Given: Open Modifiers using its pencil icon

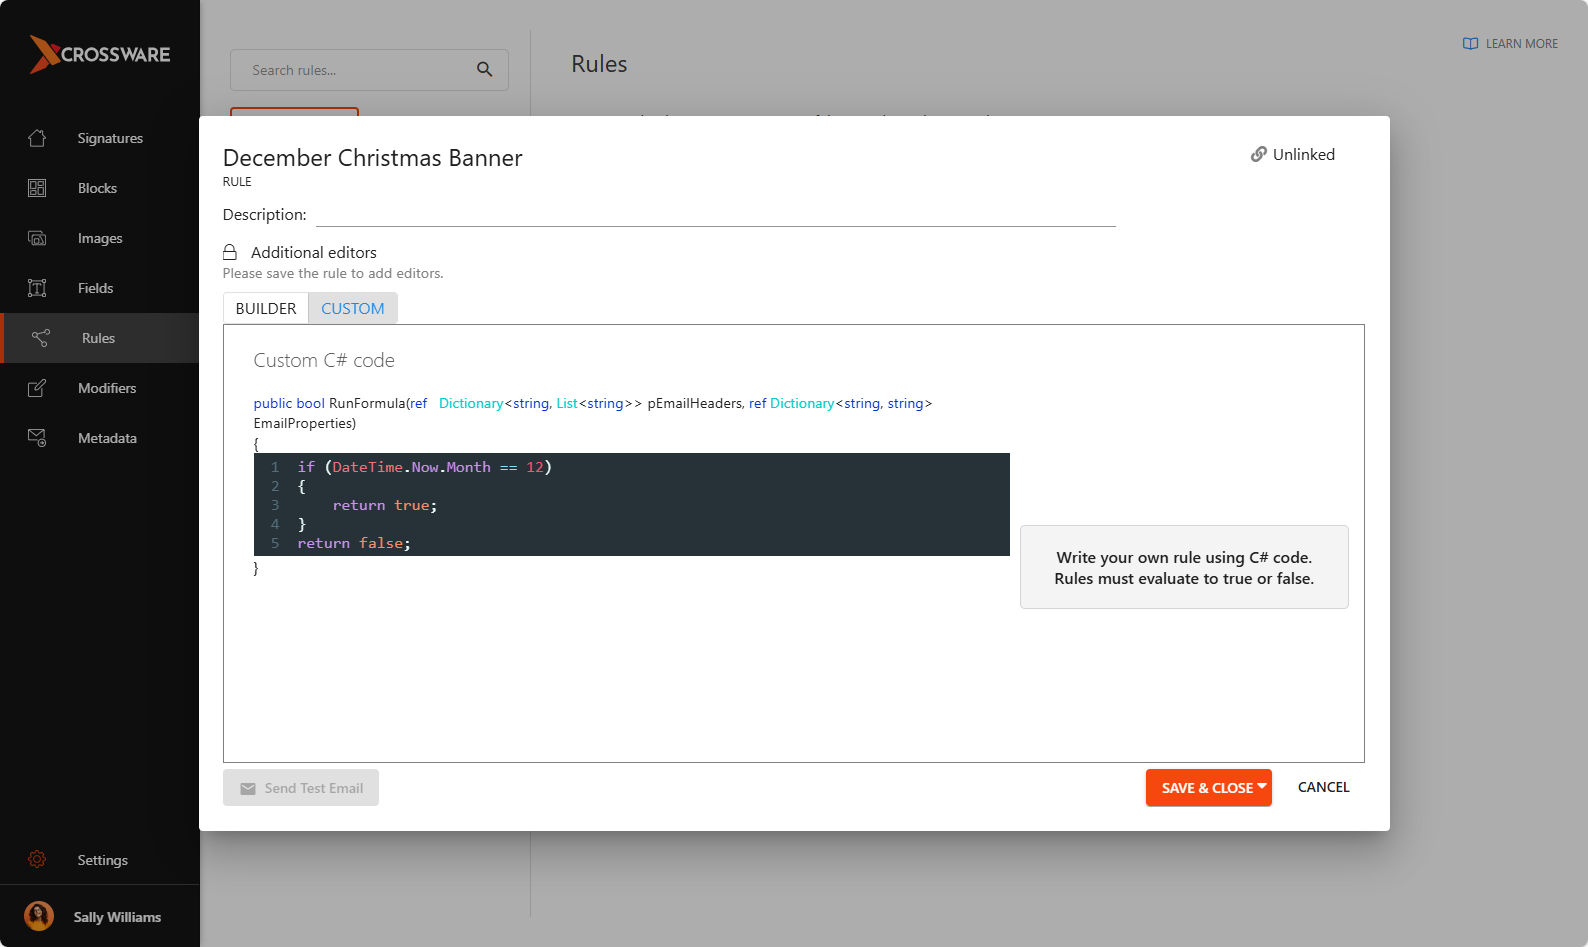Looking at the screenshot, I should point(37,388).
